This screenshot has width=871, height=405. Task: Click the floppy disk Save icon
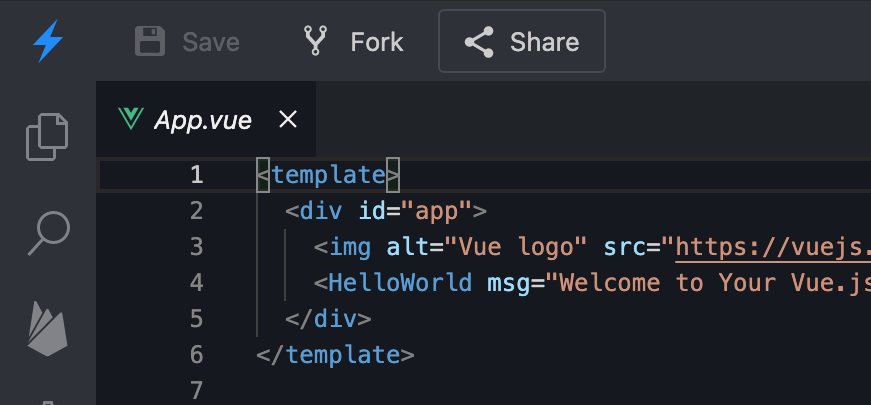coord(150,41)
